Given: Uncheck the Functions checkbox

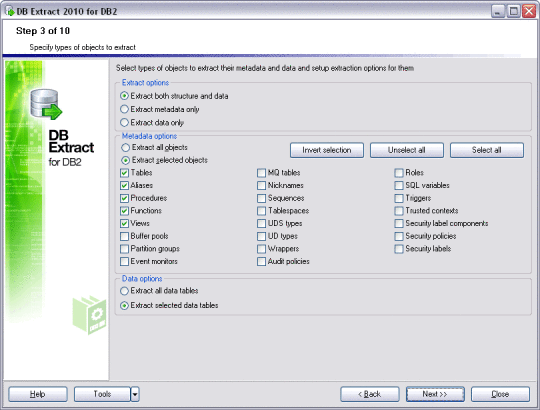Looking at the screenshot, I should pyautogui.click(x=124, y=211).
